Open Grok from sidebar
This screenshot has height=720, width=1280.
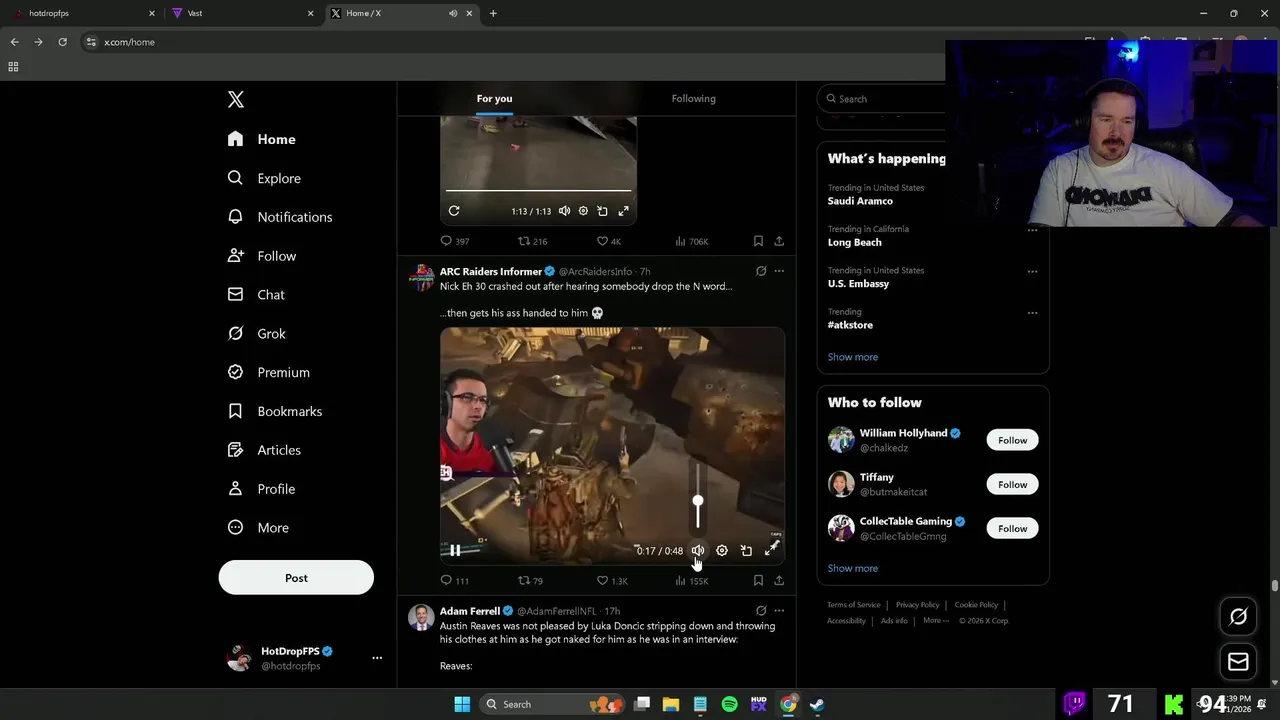tap(257, 334)
